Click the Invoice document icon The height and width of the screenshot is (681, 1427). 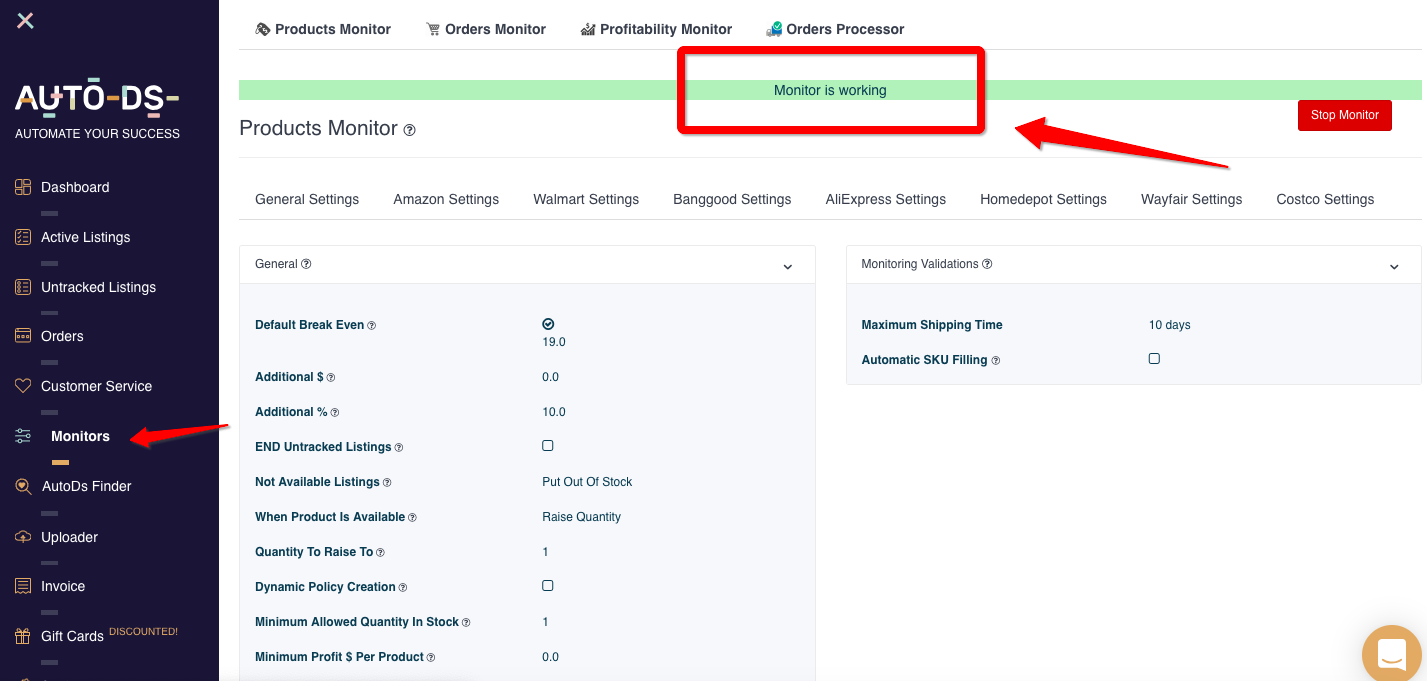point(23,586)
